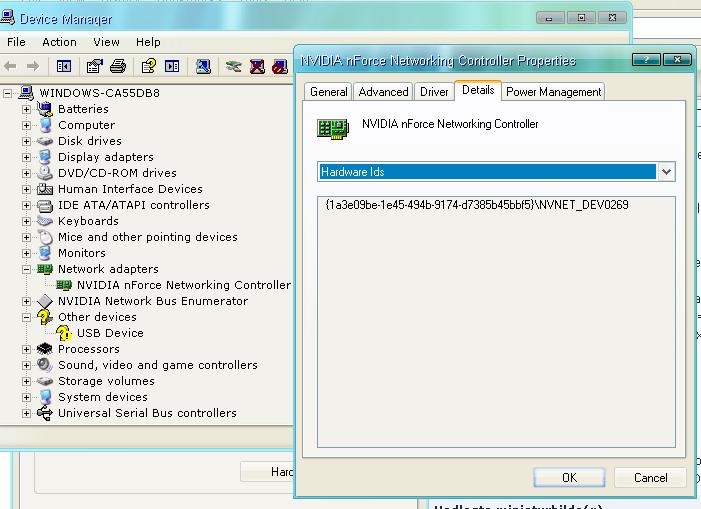
Task: Select the Processors chip icon
Action: point(45,349)
